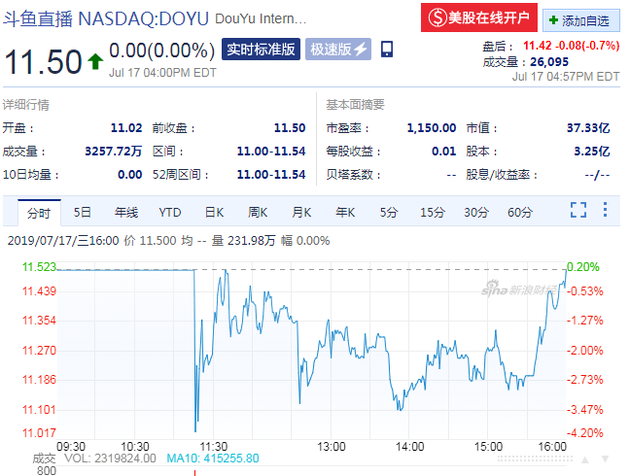The height and width of the screenshot is (476, 630).
Task: Click the Jul 17 04:00PM EDT timestamp
Action: click(x=162, y=73)
